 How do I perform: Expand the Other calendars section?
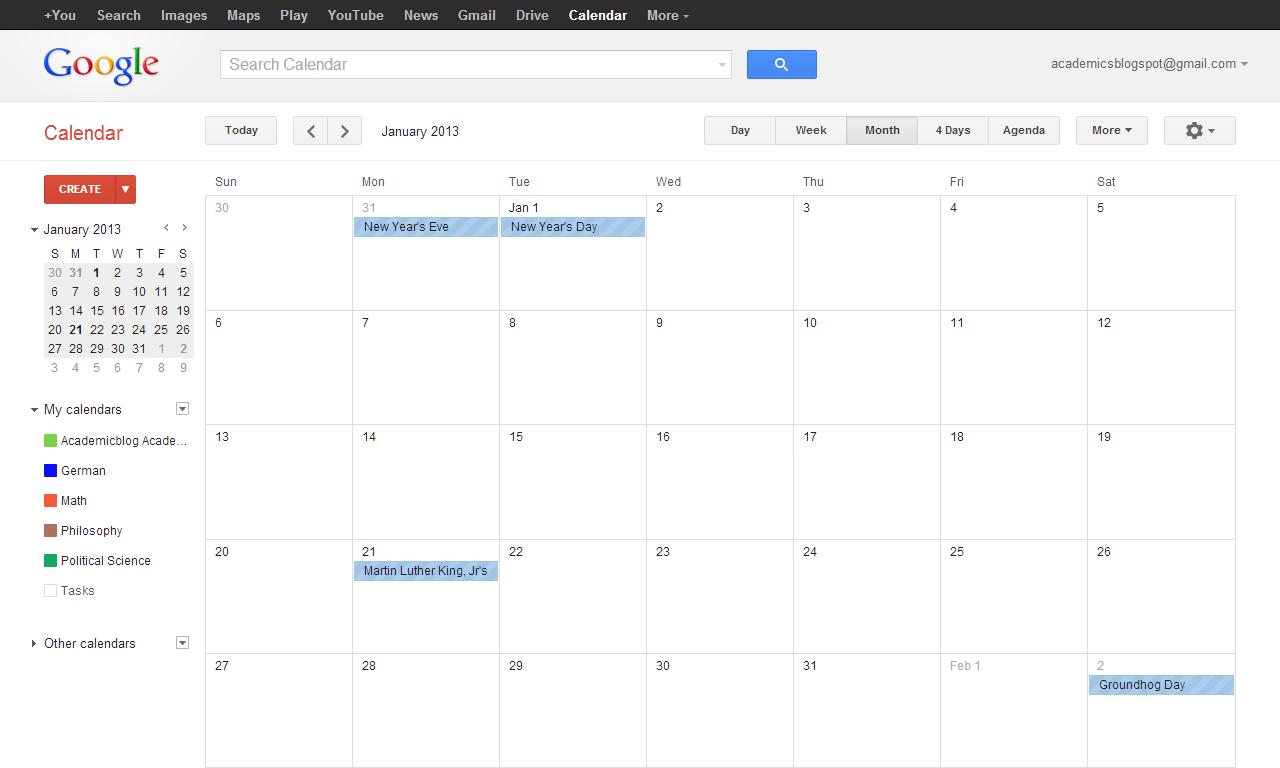[34, 643]
